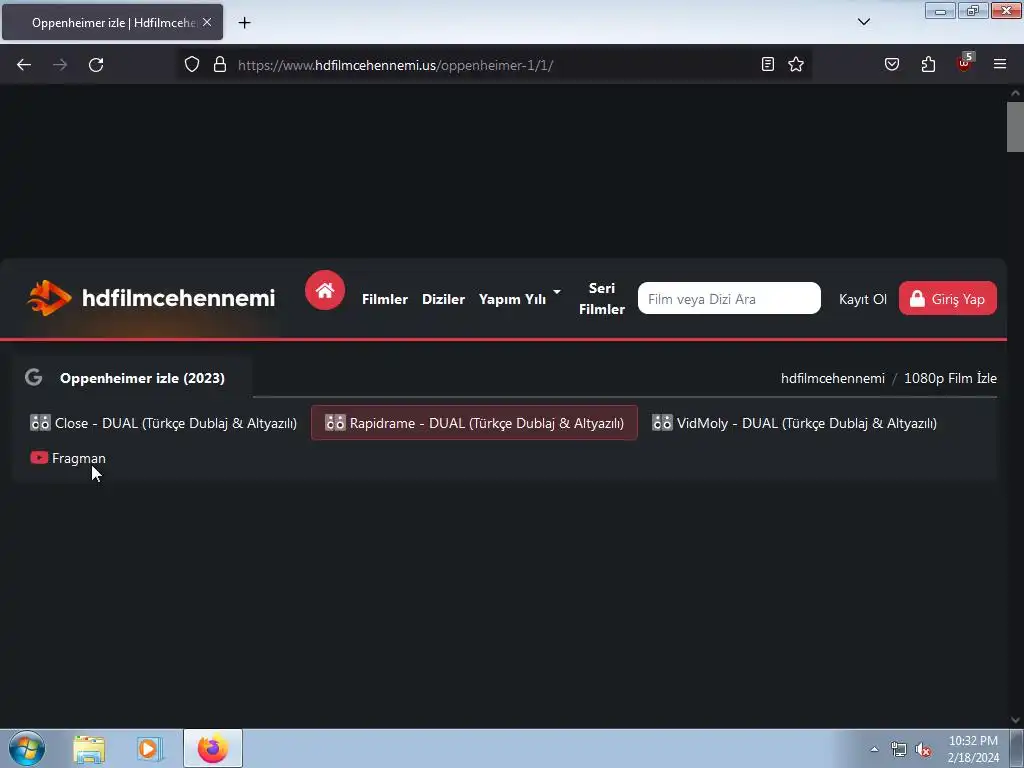Open uBlock Origin extension icon
Screen dimensions: 1024x768
[965, 63]
